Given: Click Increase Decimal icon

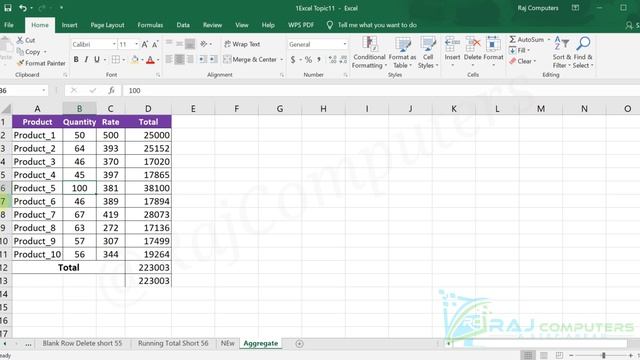Looking at the screenshot, I should click(x=333, y=60).
